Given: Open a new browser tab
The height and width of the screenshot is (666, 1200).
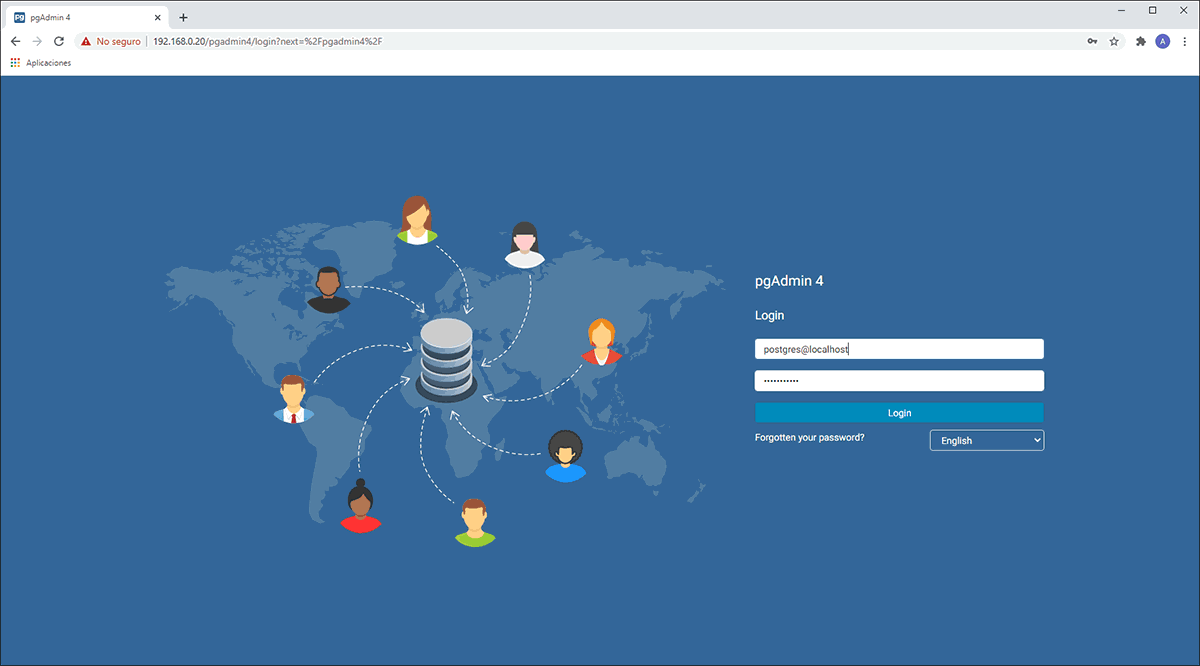Looking at the screenshot, I should pyautogui.click(x=183, y=17).
